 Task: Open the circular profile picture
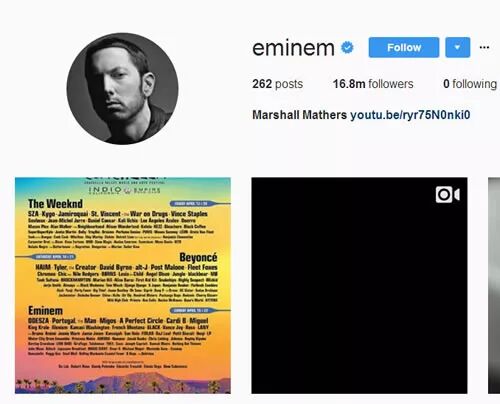click(x=122, y=89)
